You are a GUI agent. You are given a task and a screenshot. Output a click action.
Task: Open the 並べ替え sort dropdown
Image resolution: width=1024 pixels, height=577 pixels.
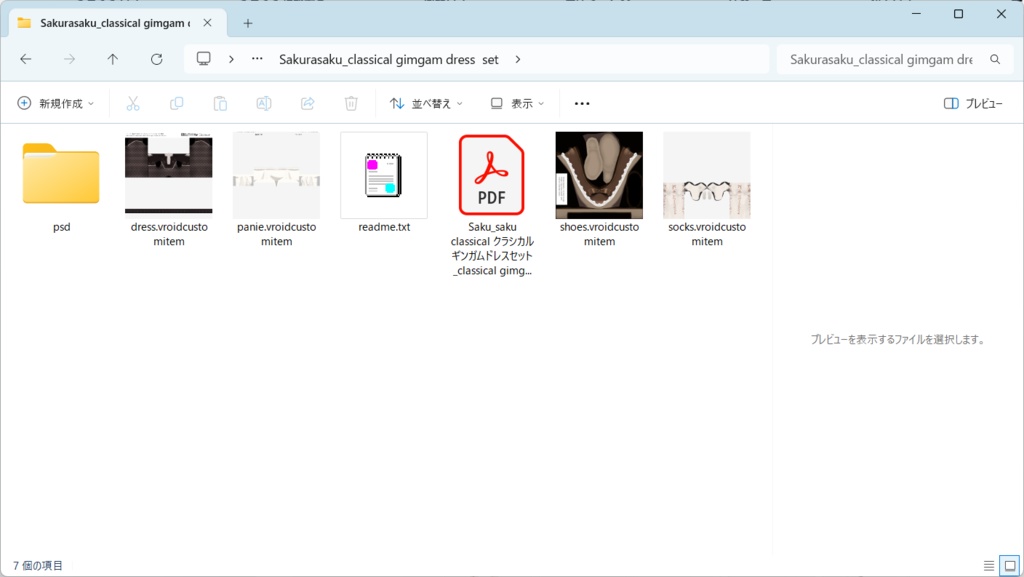pyautogui.click(x=426, y=103)
